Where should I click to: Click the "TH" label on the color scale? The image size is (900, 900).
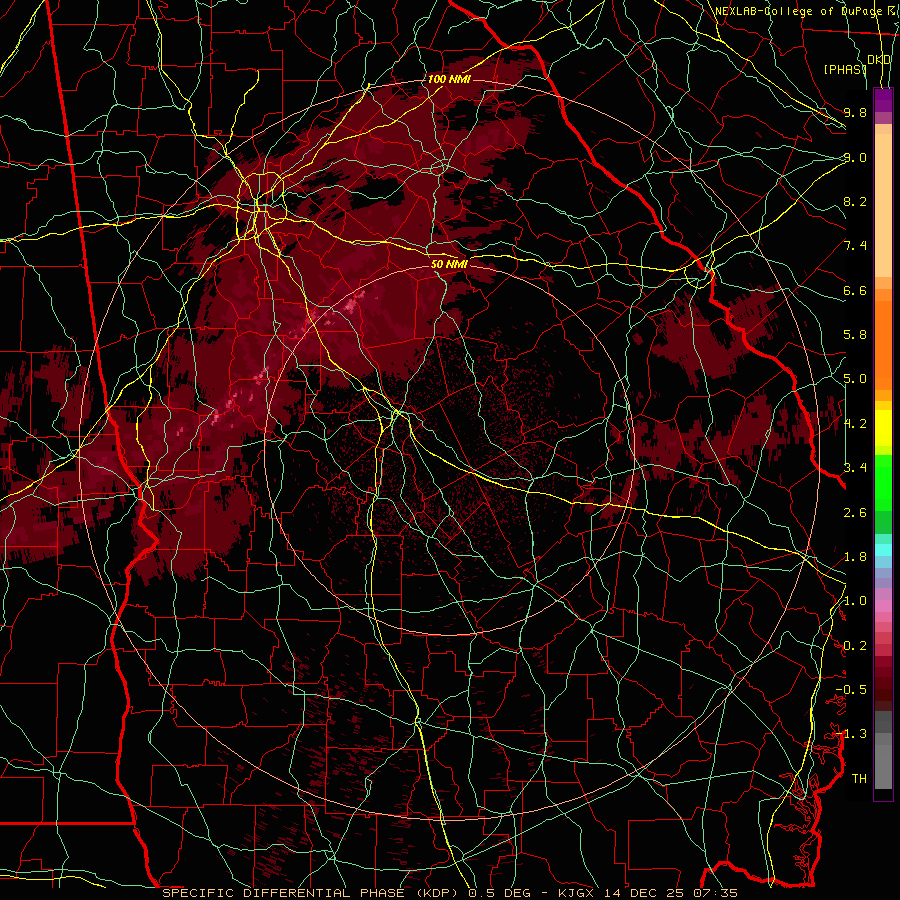pyautogui.click(x=859, y=779)
